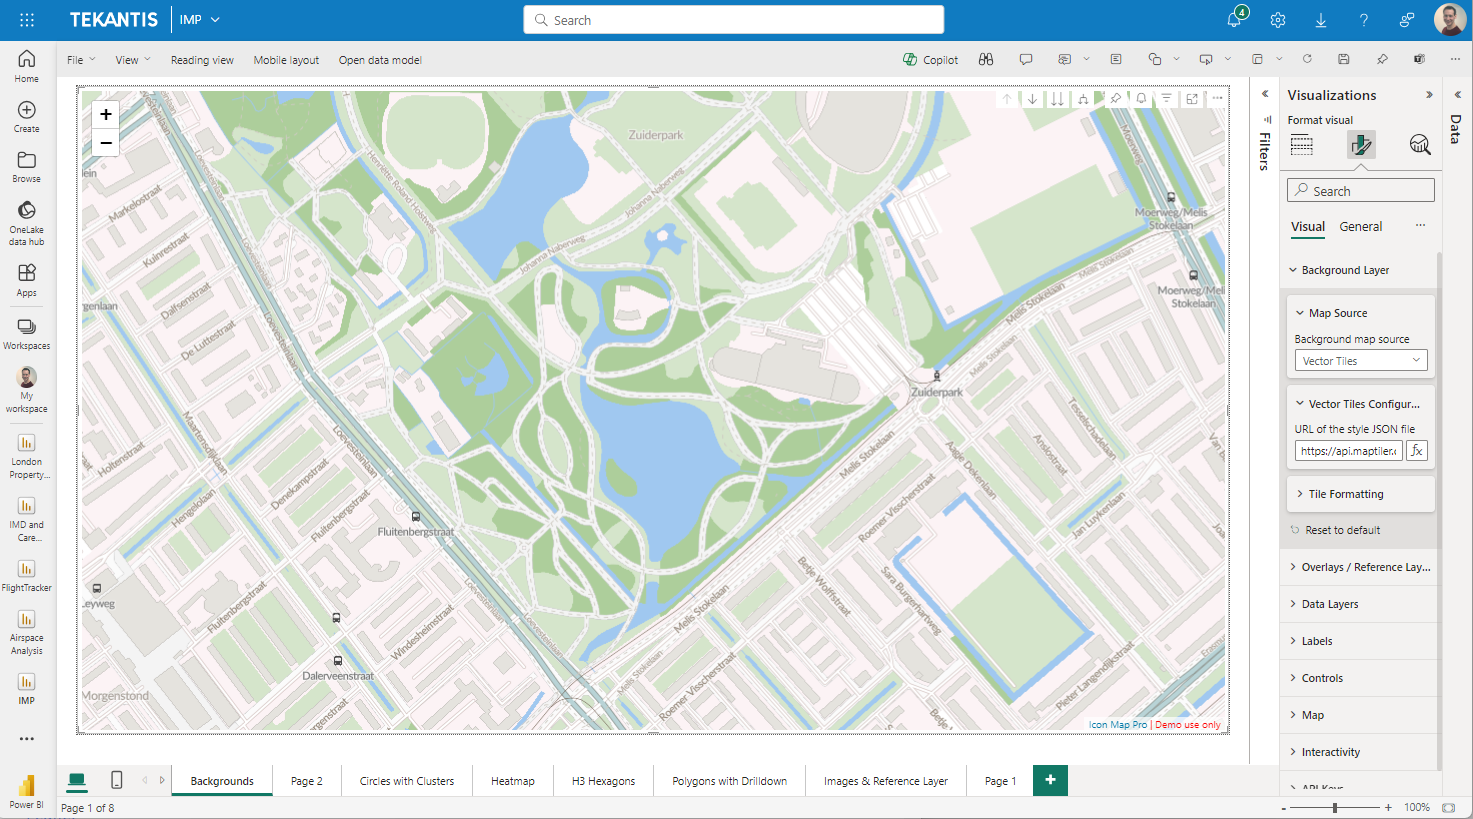Expand the Tile Formatting section
This screenshot has height=819, width=1473.
click(x=1345, y=494)
